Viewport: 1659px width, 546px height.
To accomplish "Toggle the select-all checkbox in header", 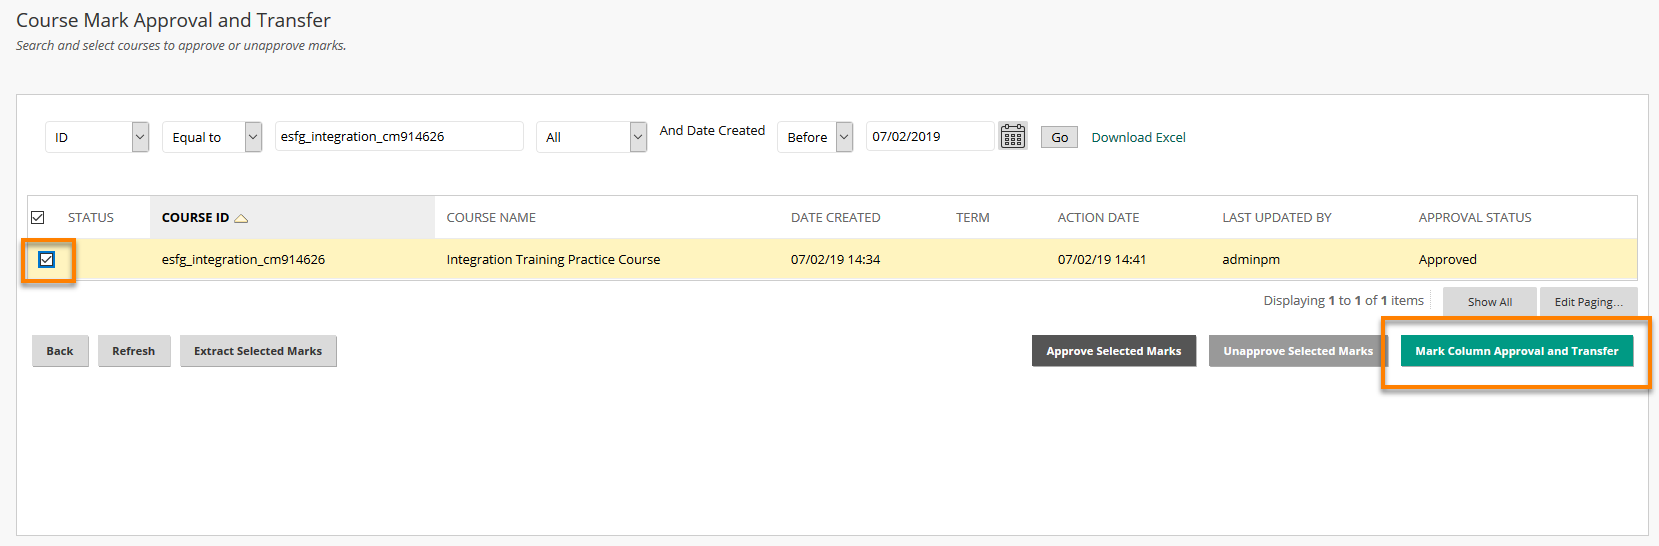I will point(38,217).
